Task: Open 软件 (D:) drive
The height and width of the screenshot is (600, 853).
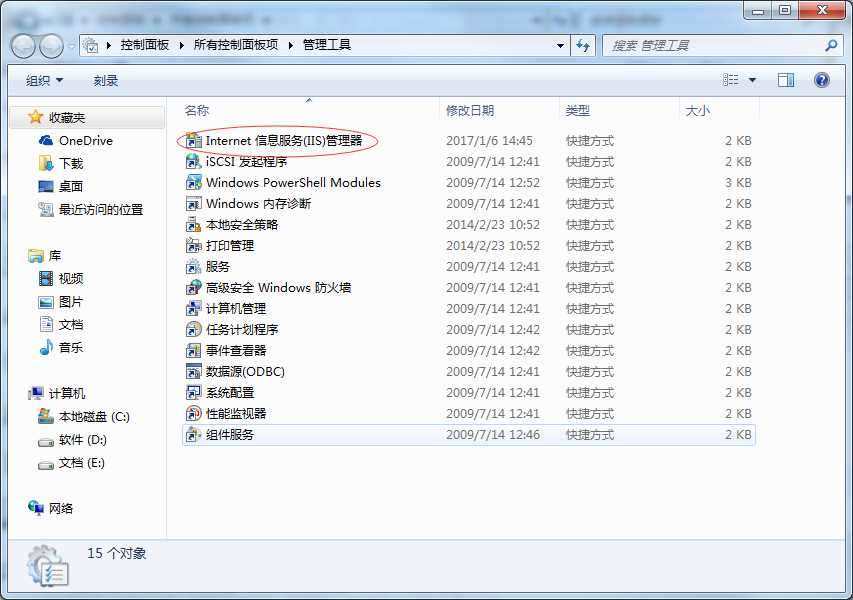Action: (x=72, y=440)
